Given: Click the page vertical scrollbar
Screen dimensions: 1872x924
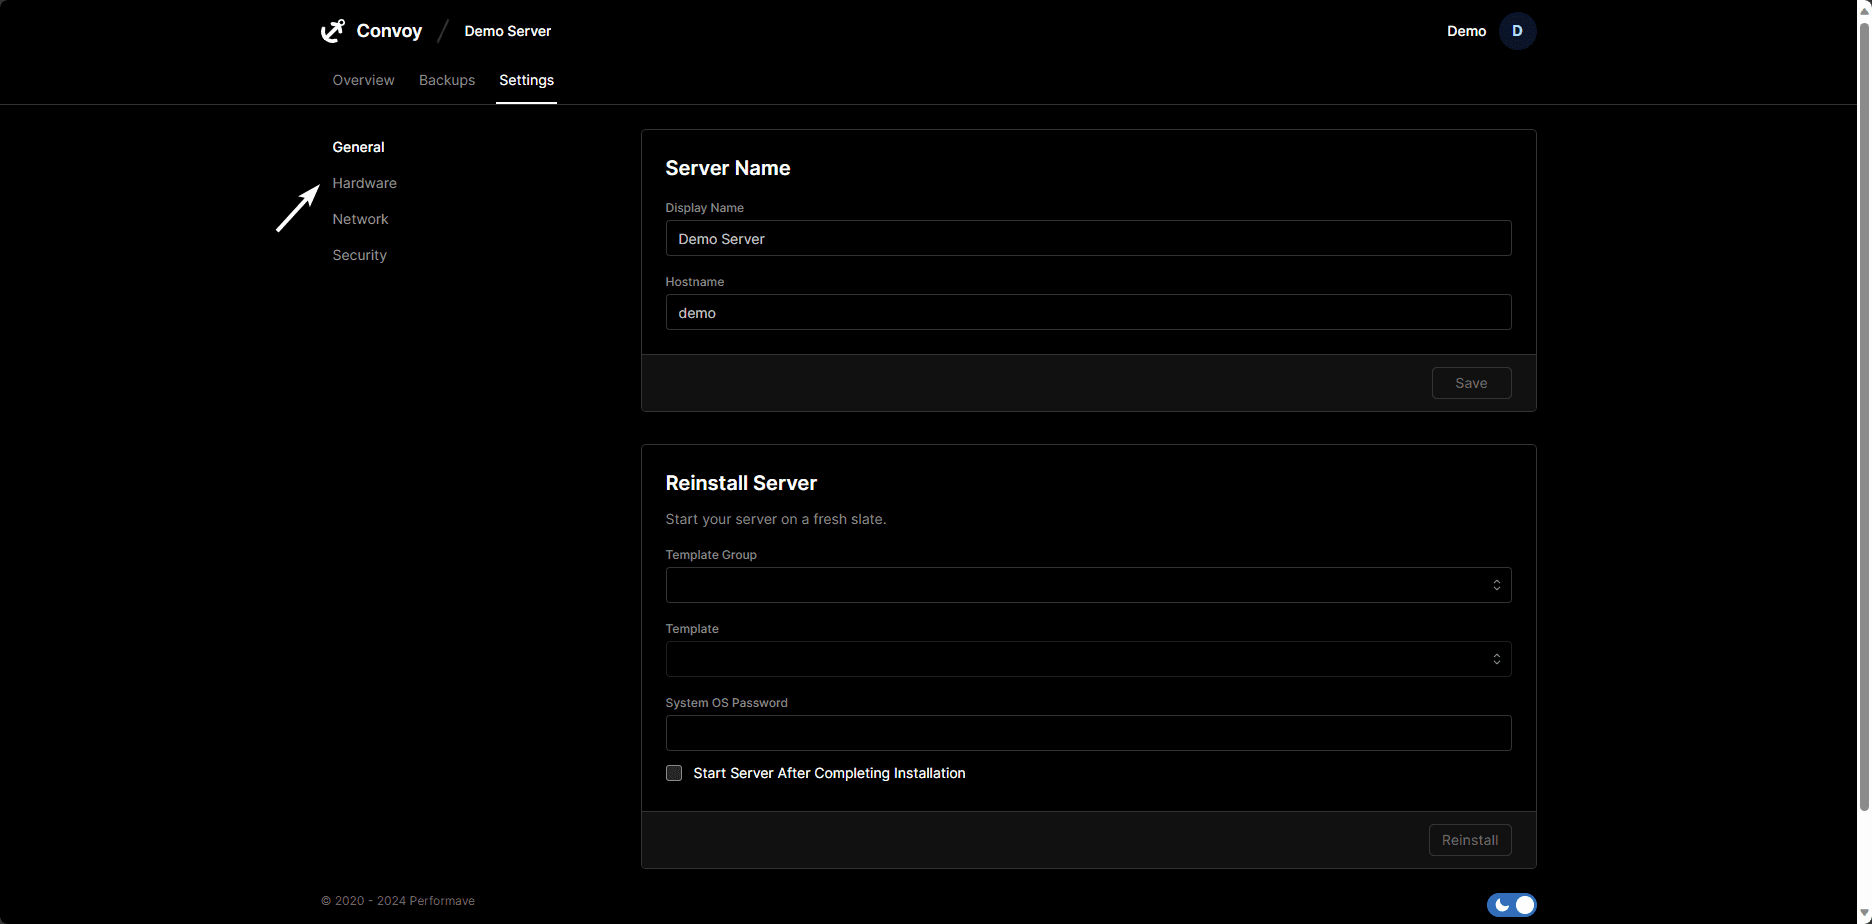Looking at the screenshot, I should pyautogui.click(x=1864, y=415).
